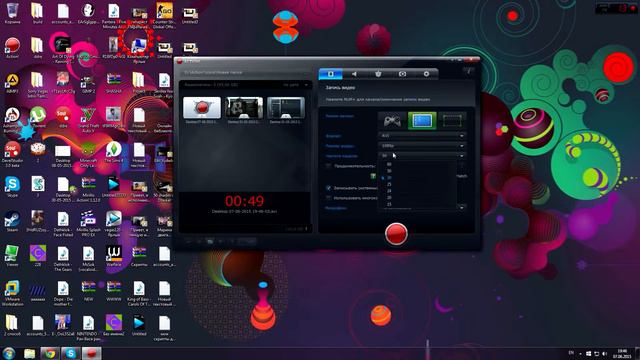The image size is (640, 360).
Task: Expand the AVI file format dropdown
Action: 422,136
